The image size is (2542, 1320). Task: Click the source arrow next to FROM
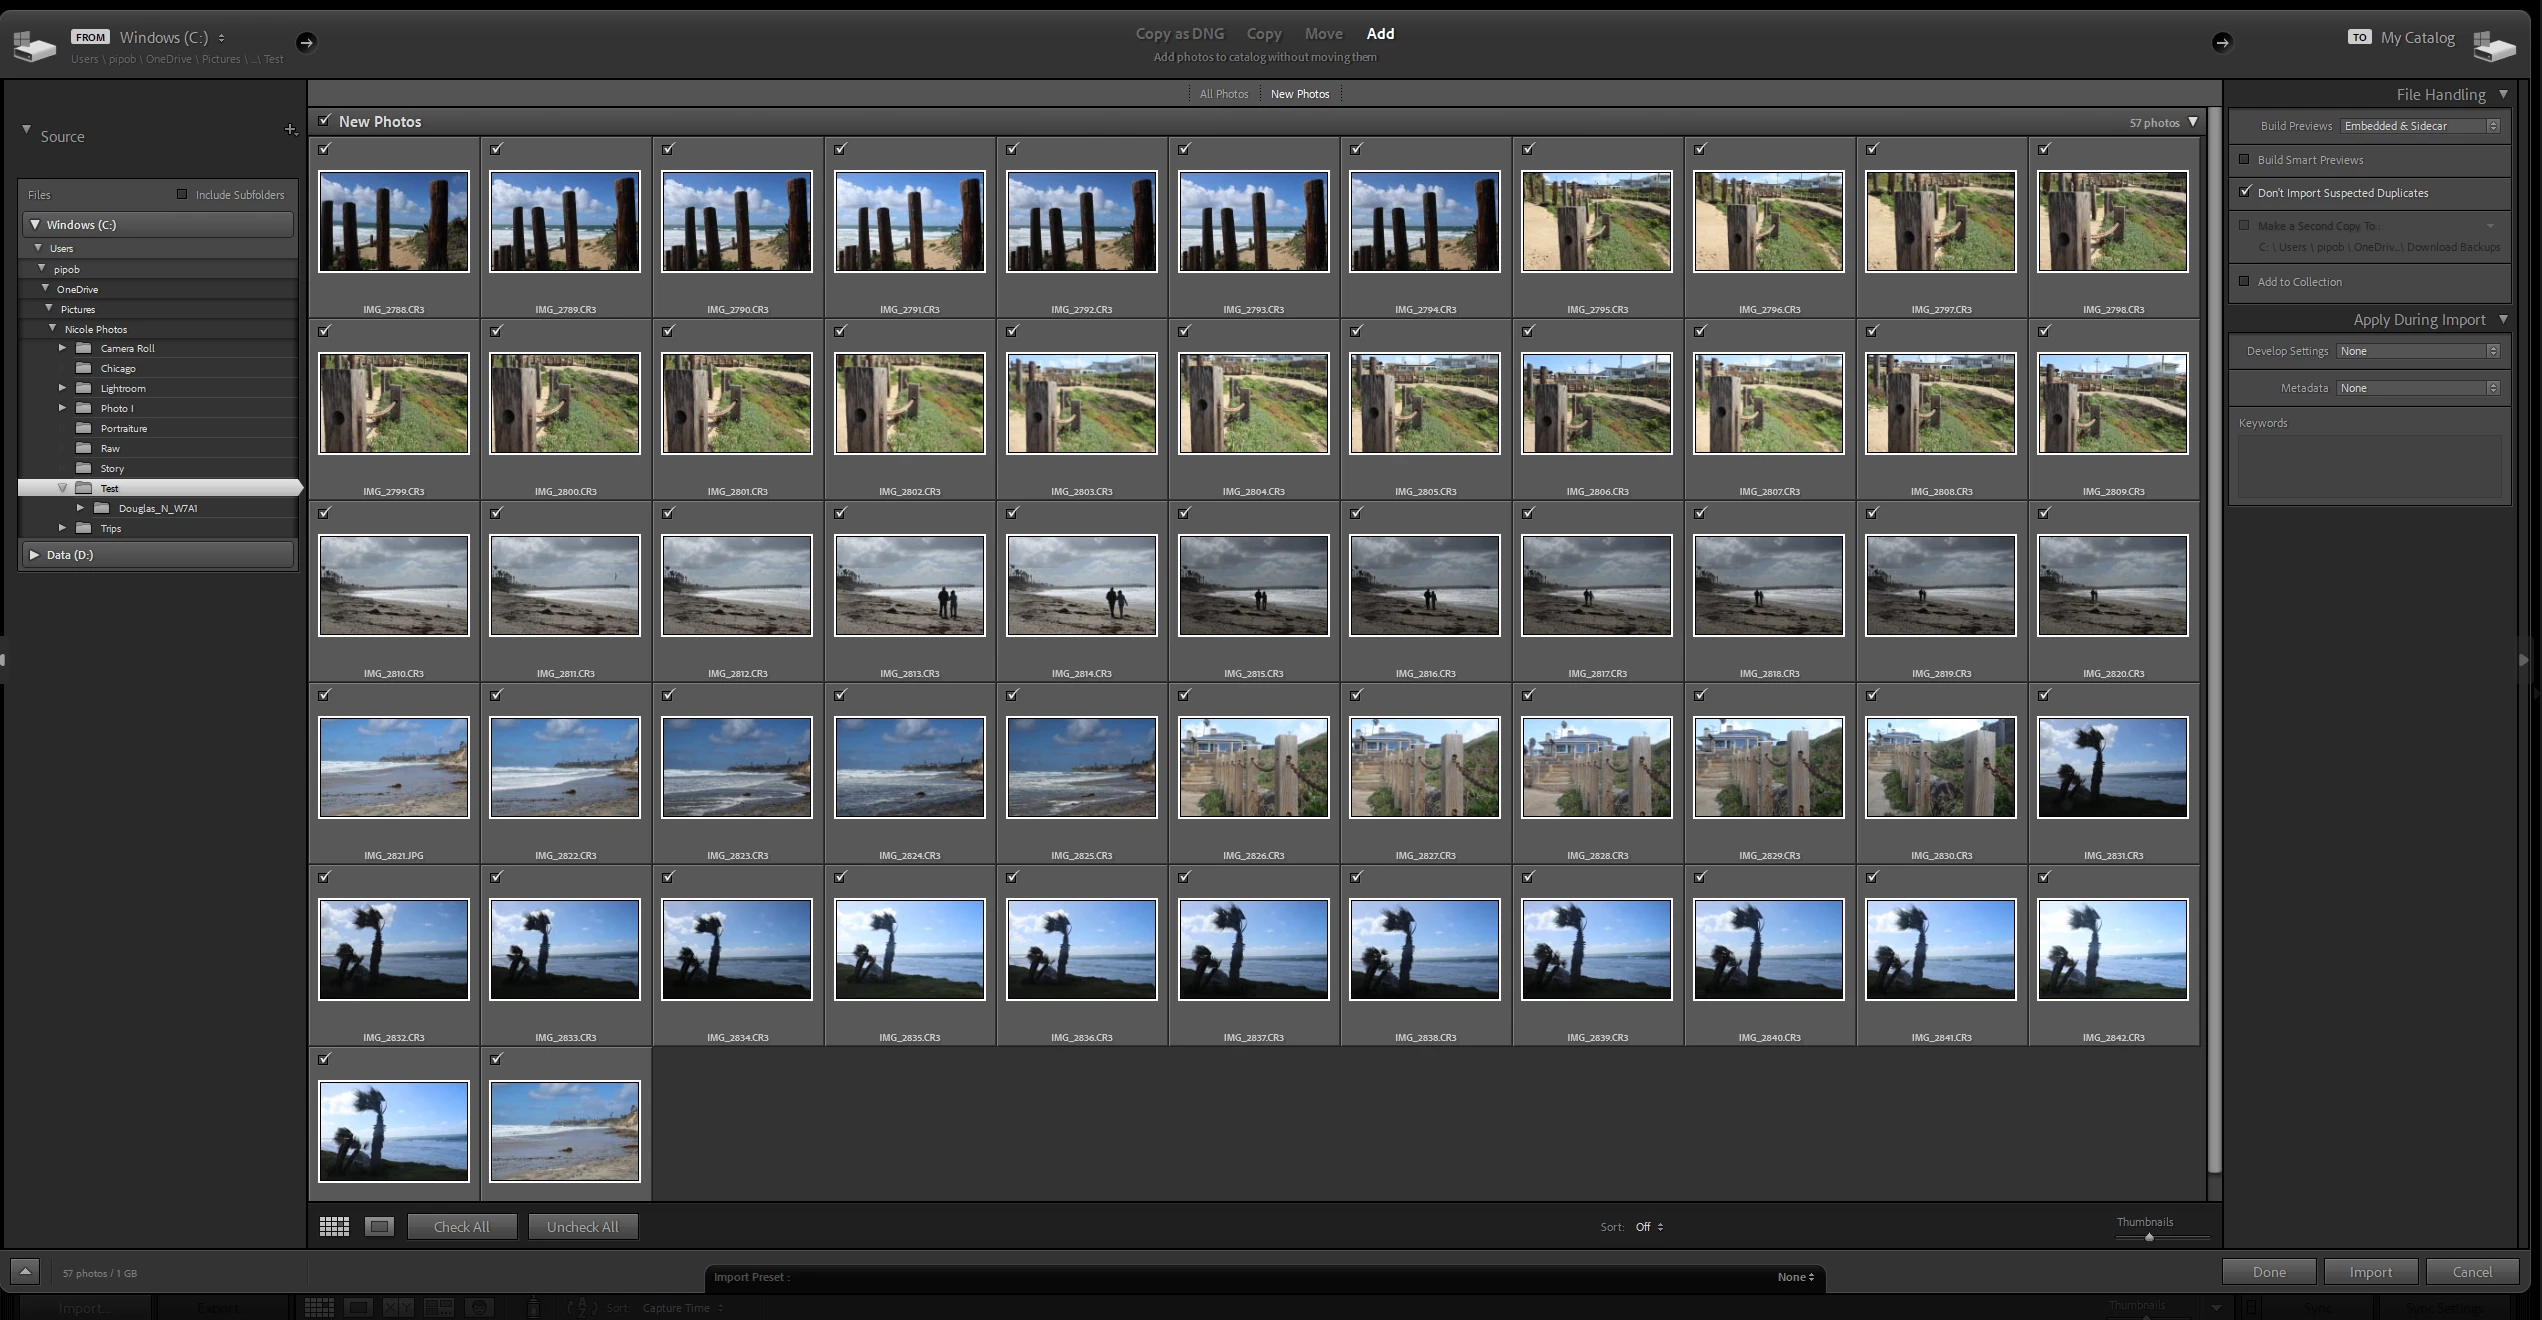(x=306, y=42)
